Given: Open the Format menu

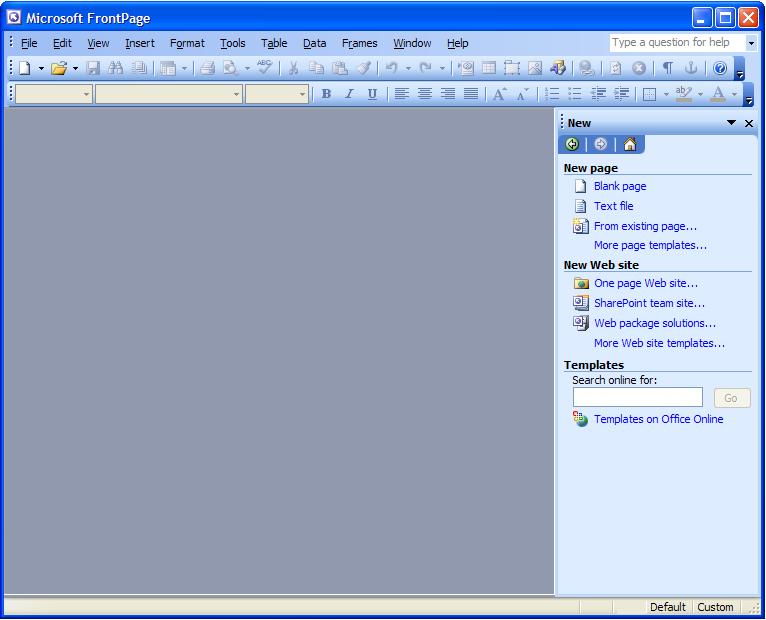Looking at the screenshot, I should [x=187, y=43].
